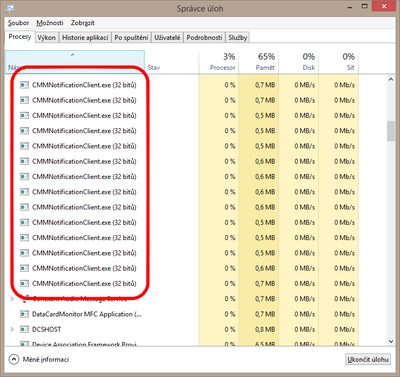Viewport: 400px width, 377px height.
Task: Switch to the Výkon tab
Action: coord(47,38)
